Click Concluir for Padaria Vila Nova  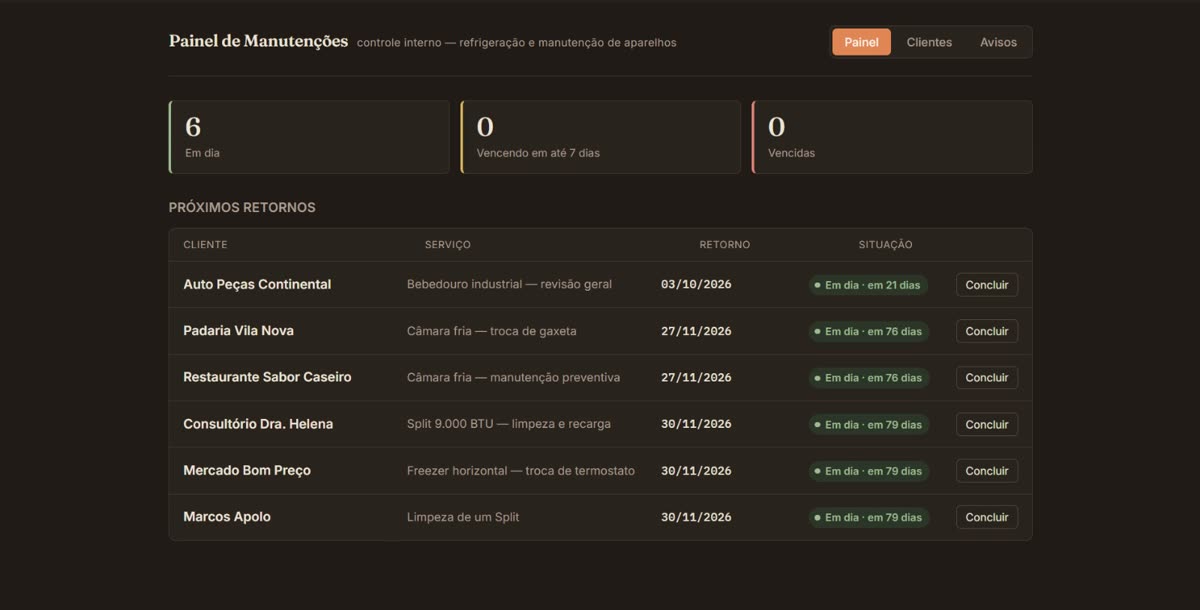[x=987, y=331]
